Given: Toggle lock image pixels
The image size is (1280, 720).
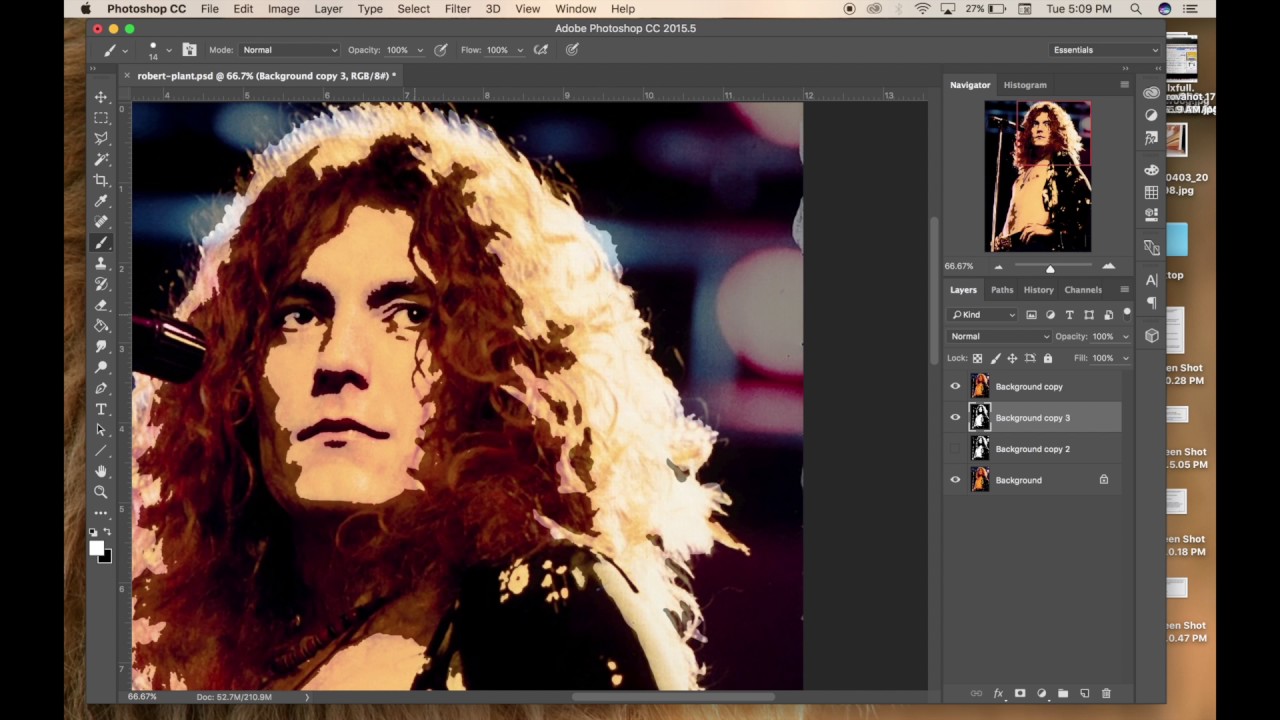Looking at the screenshot, I should [995, 358].
